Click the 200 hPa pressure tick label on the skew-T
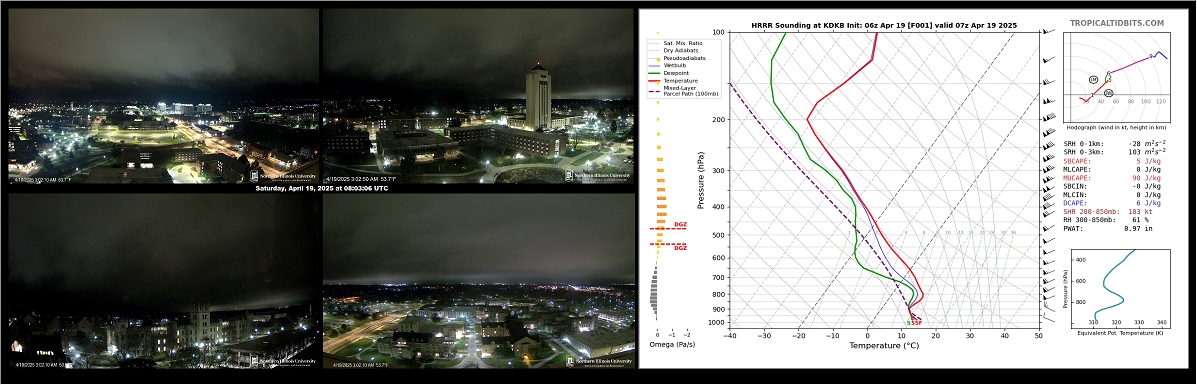 pos(718,120)
